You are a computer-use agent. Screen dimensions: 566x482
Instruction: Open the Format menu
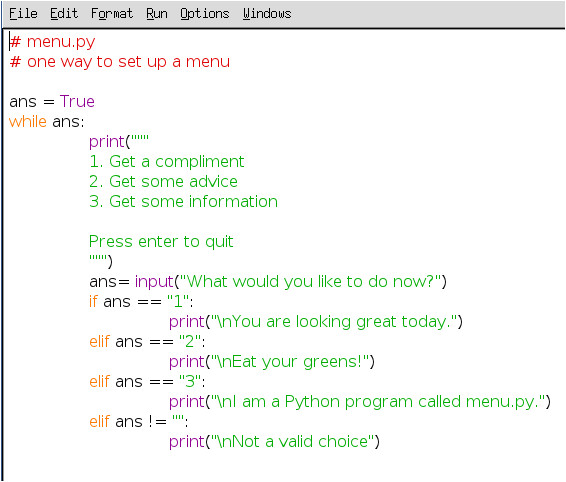point(112,14)
